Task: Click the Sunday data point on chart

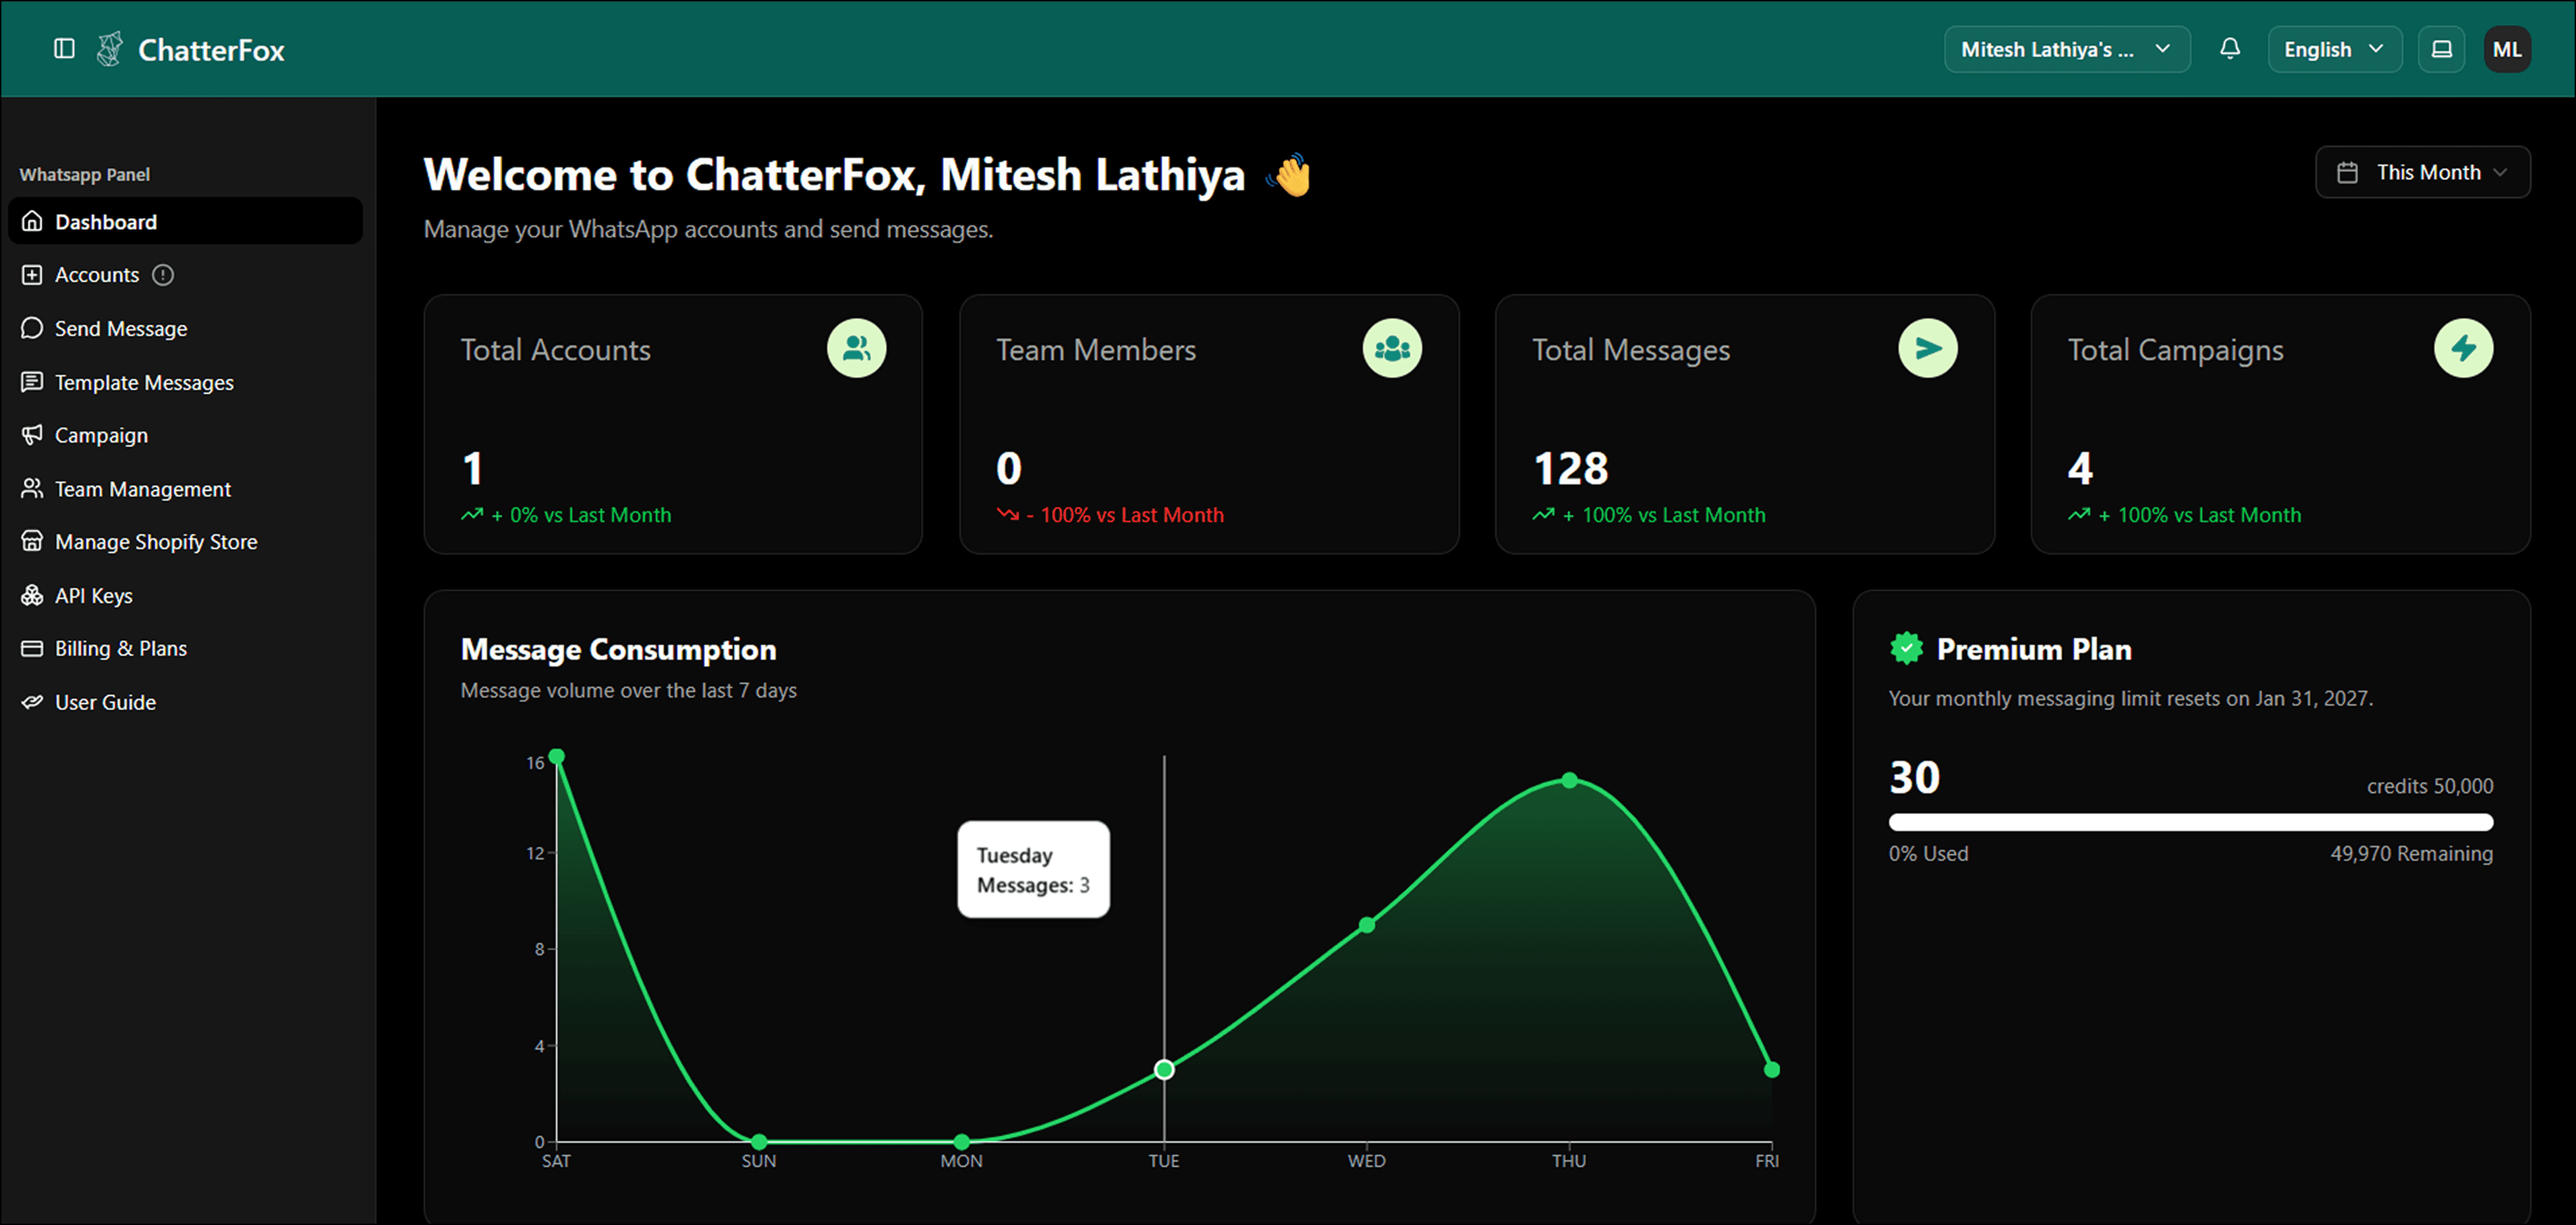Action: point(759,1141)
